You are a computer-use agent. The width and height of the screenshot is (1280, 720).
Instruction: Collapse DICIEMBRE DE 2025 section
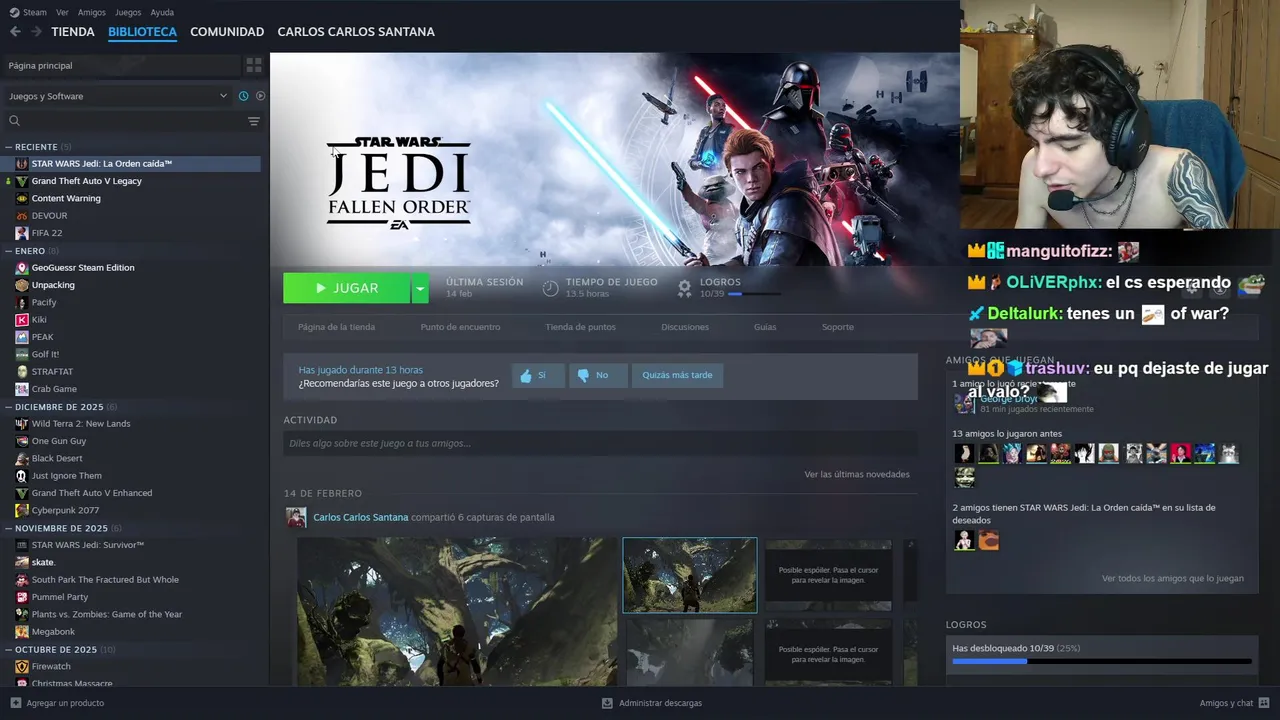(9, 407)
